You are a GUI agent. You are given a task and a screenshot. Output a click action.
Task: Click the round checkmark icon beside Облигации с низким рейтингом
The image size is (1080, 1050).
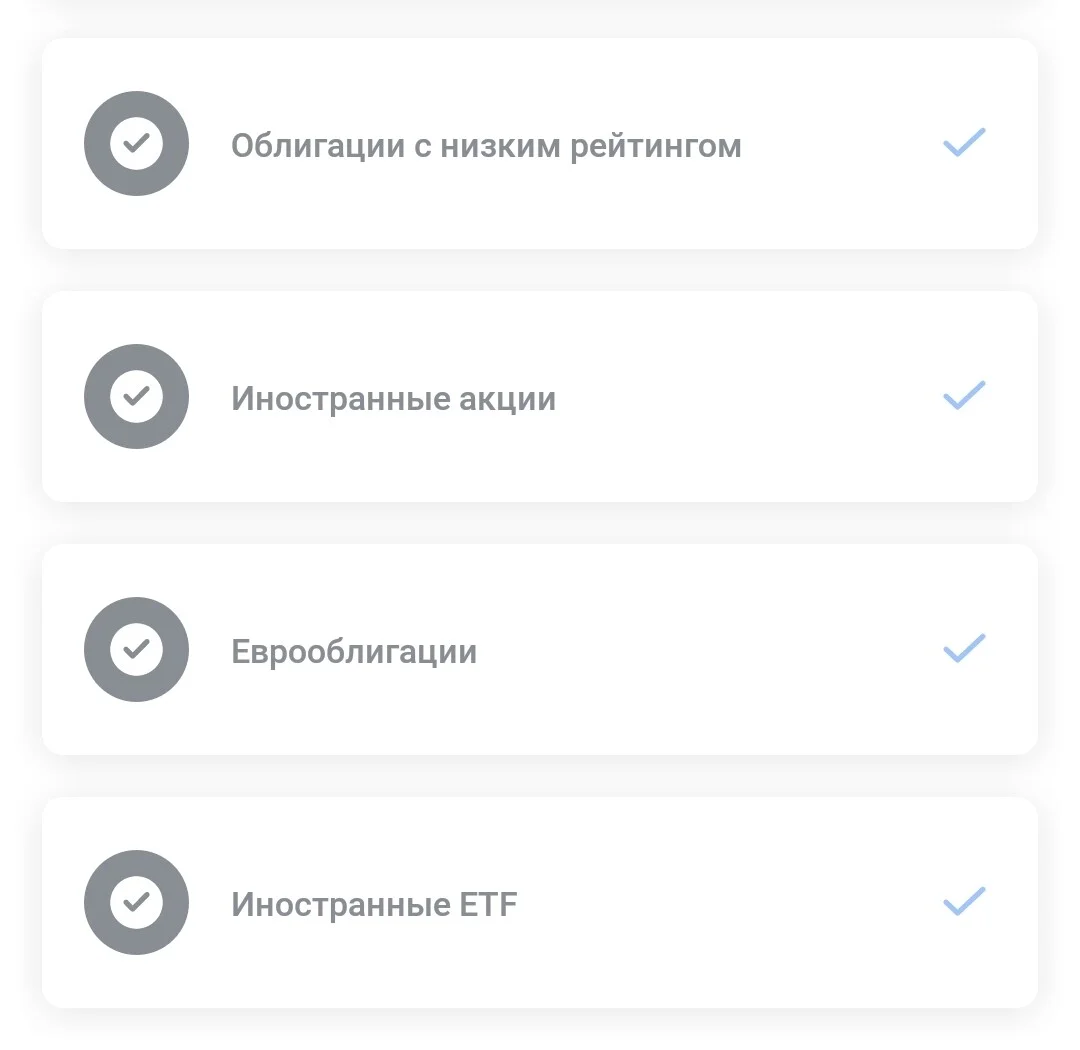coord(136,143)
